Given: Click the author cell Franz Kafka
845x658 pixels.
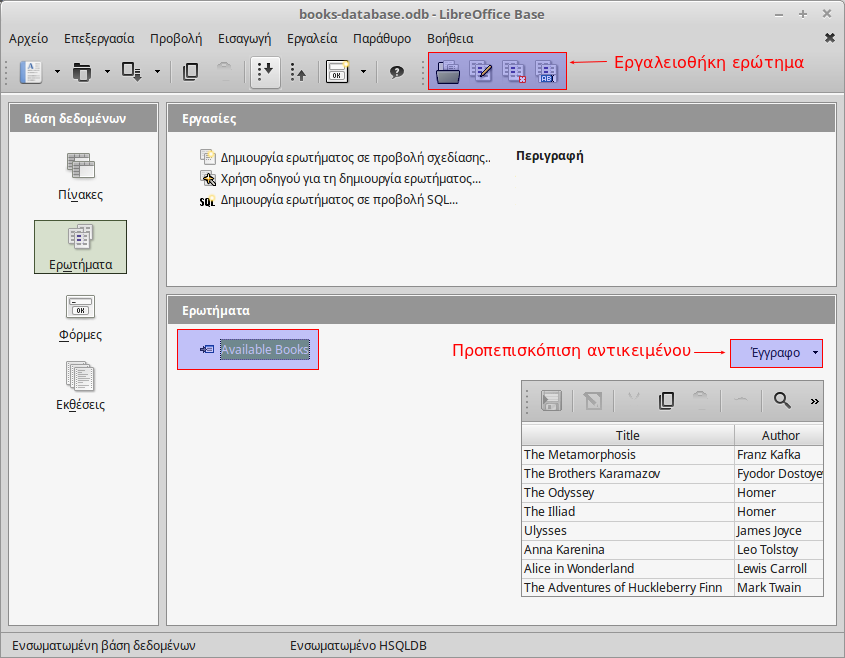Looking at the screenshot, I should (779, 454).
